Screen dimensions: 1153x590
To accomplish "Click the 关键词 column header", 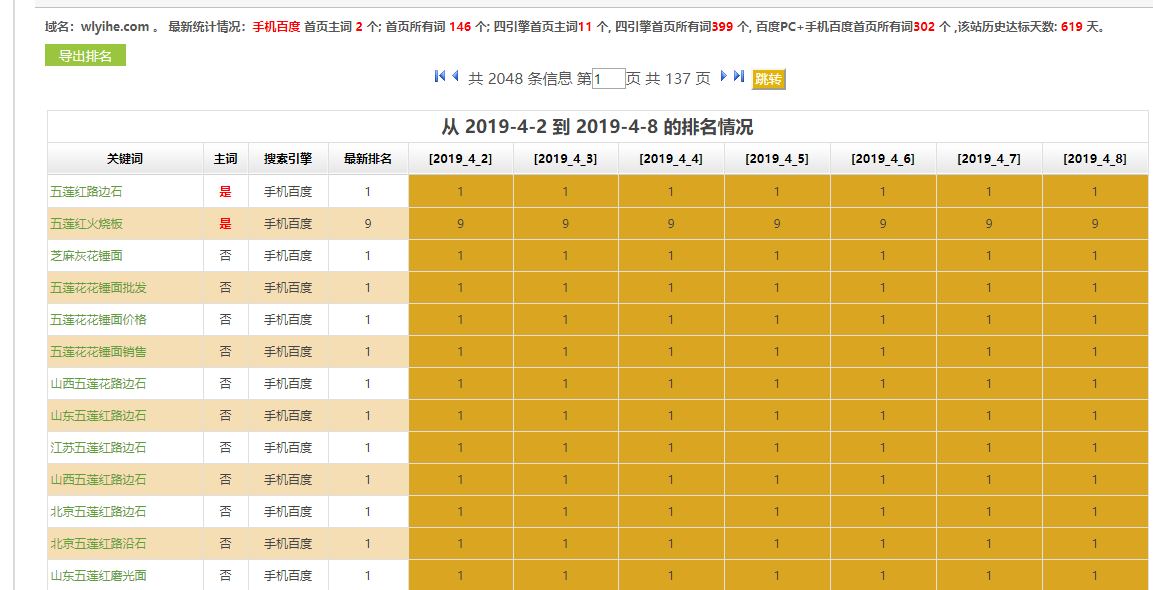I will (125, 157).
